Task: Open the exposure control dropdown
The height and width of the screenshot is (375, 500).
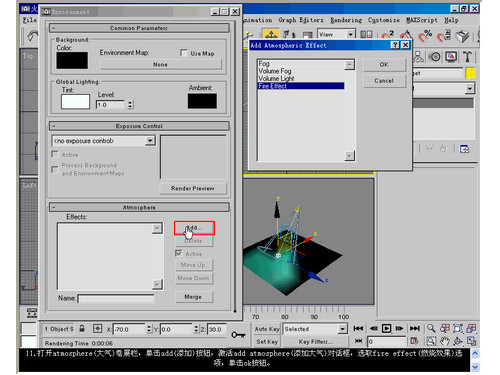Action: click(150, 141)
